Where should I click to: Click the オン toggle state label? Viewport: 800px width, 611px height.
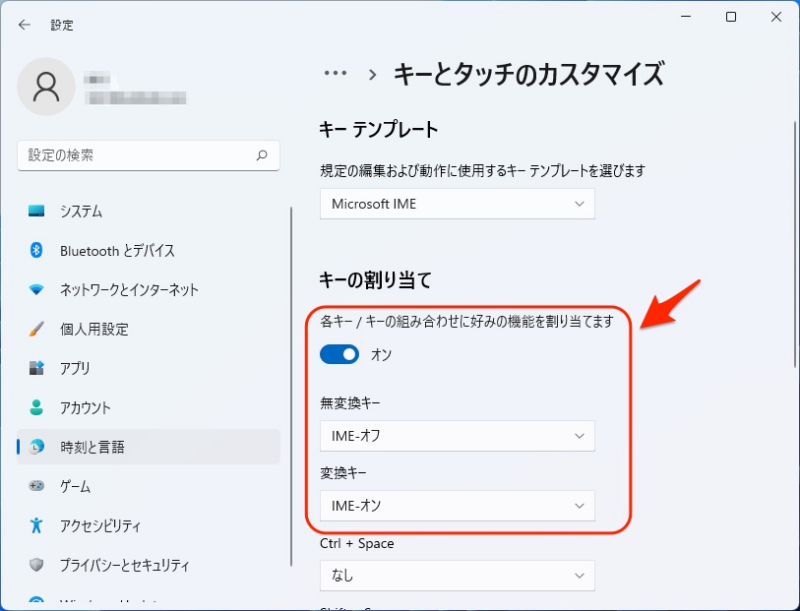pos(381,354)
